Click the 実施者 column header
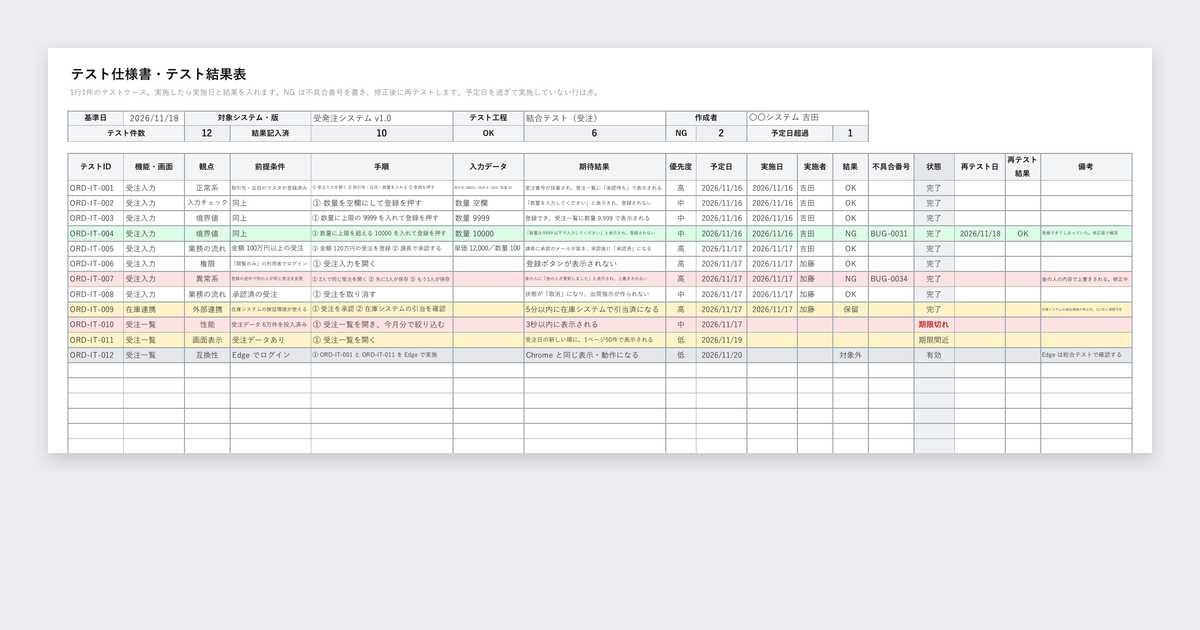The width and height of the screenshot is (1200, 630). [x=815, y=167]
